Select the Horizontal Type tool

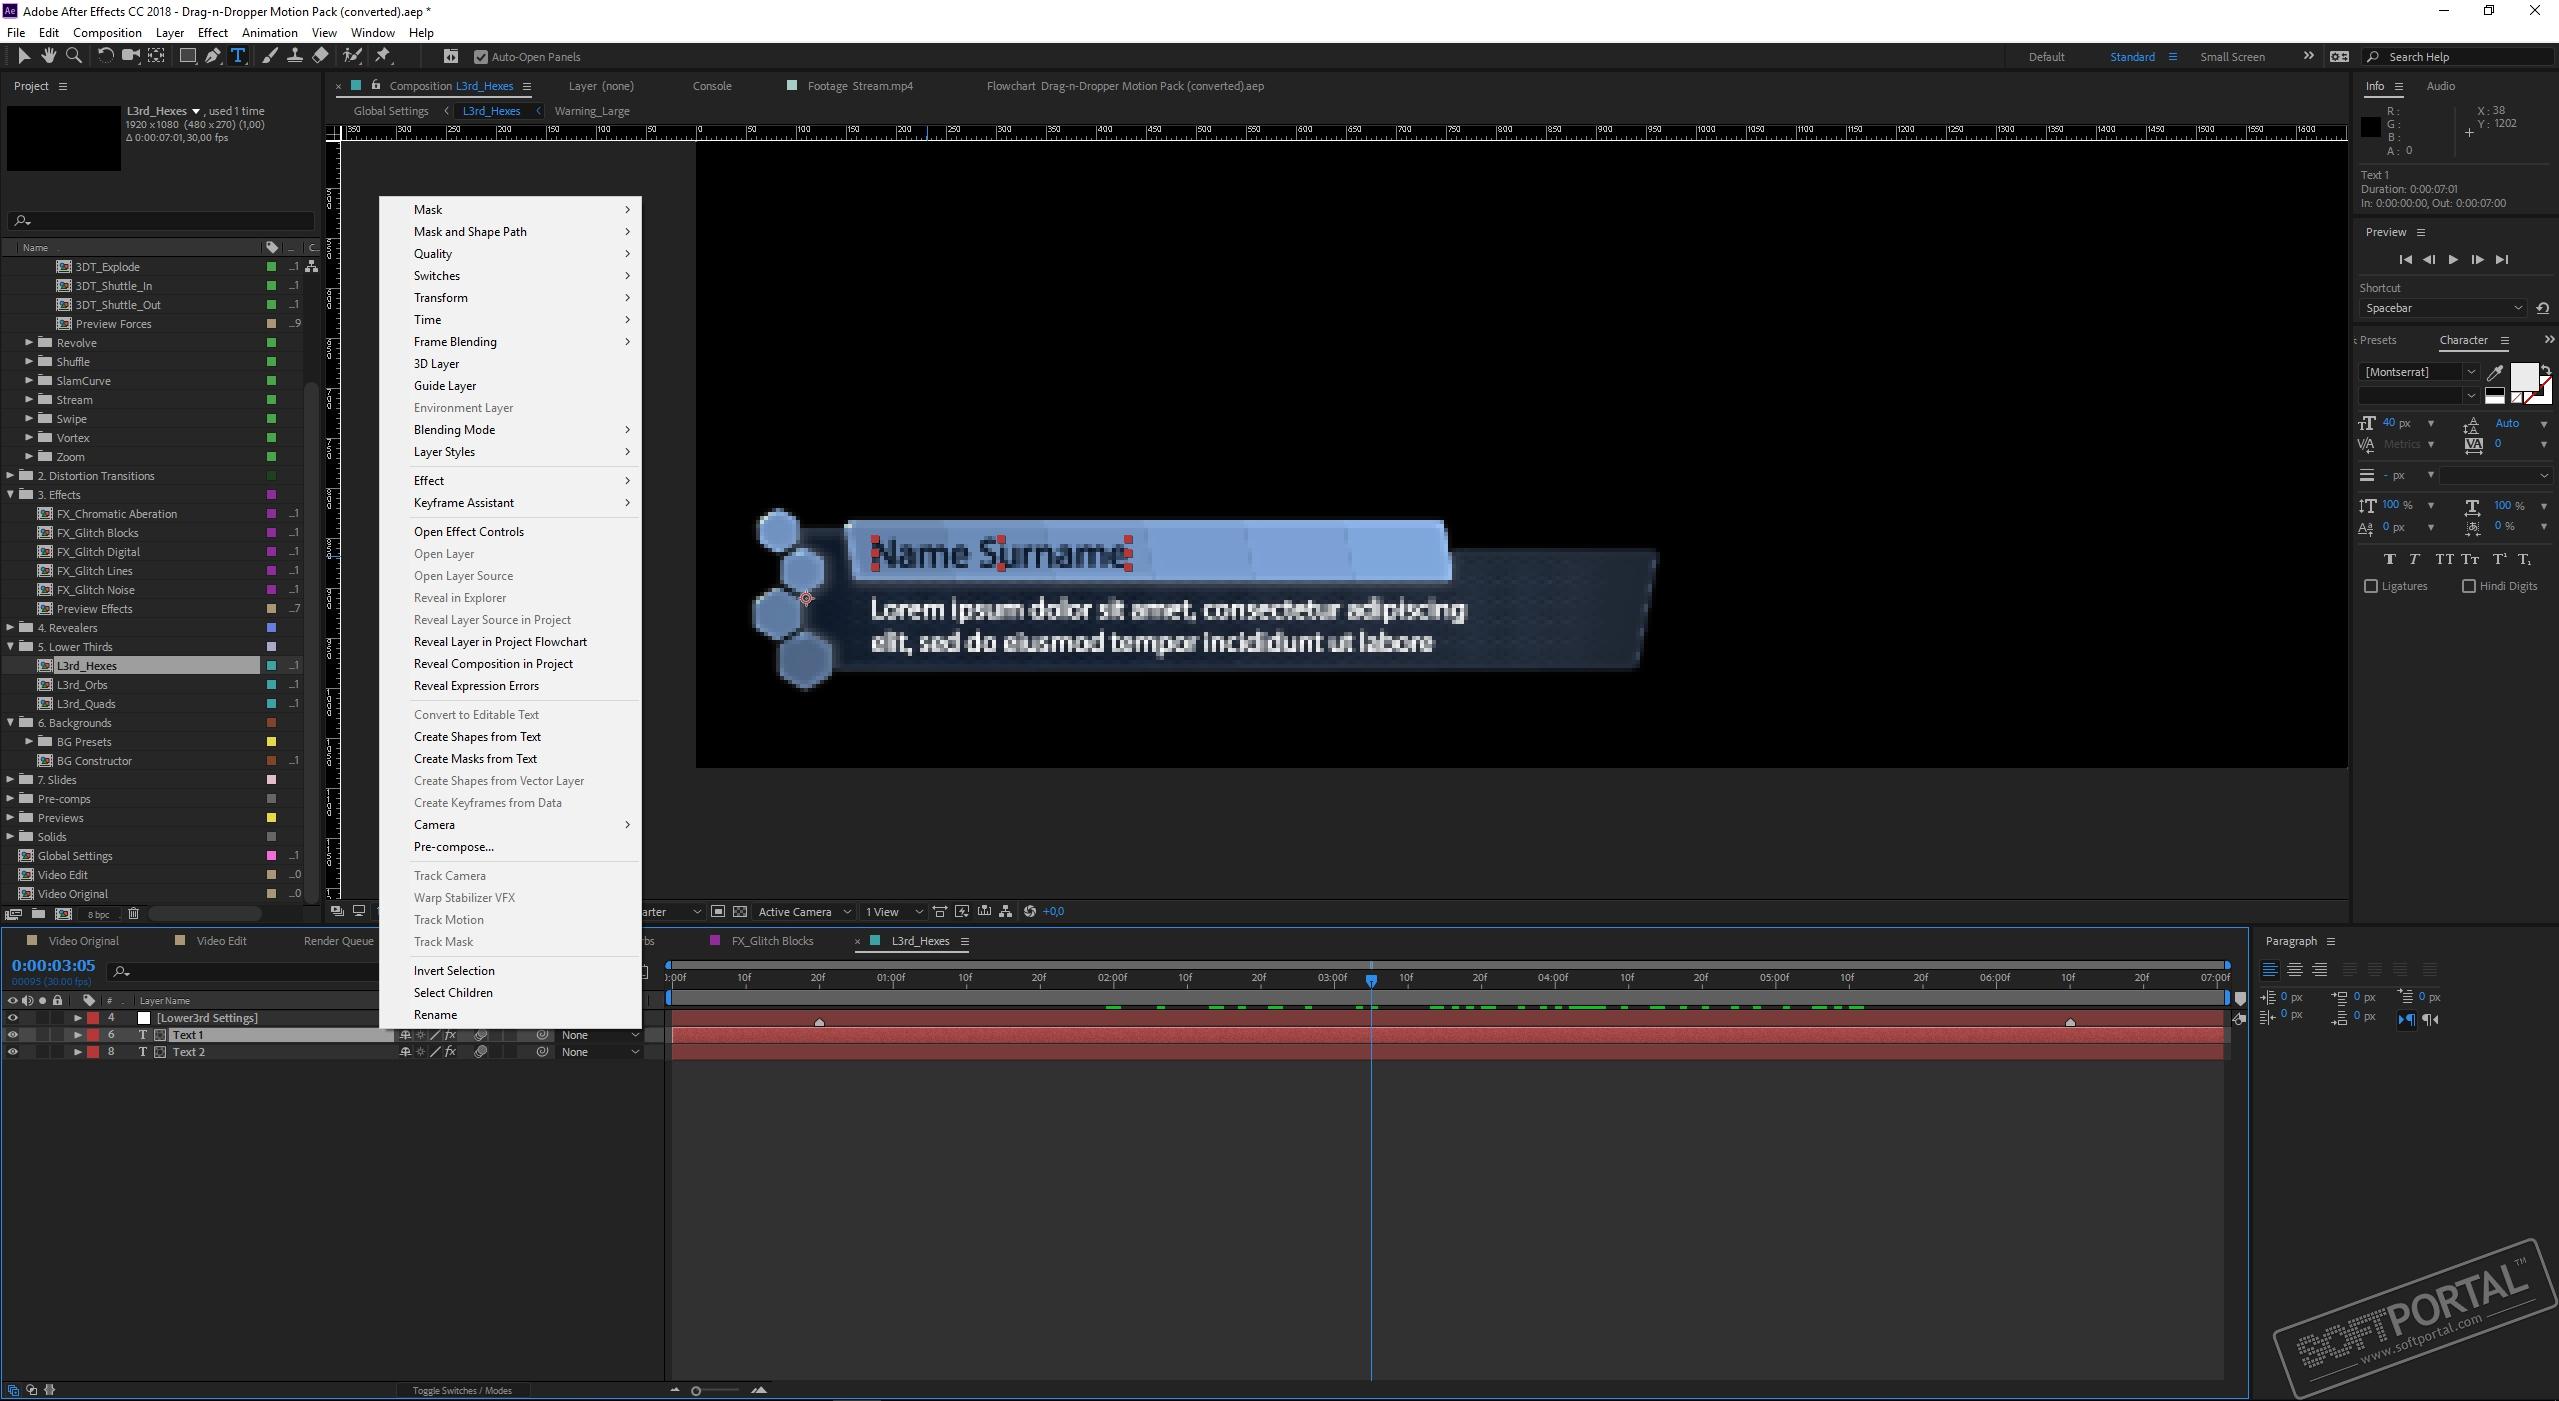coord(238,56)
